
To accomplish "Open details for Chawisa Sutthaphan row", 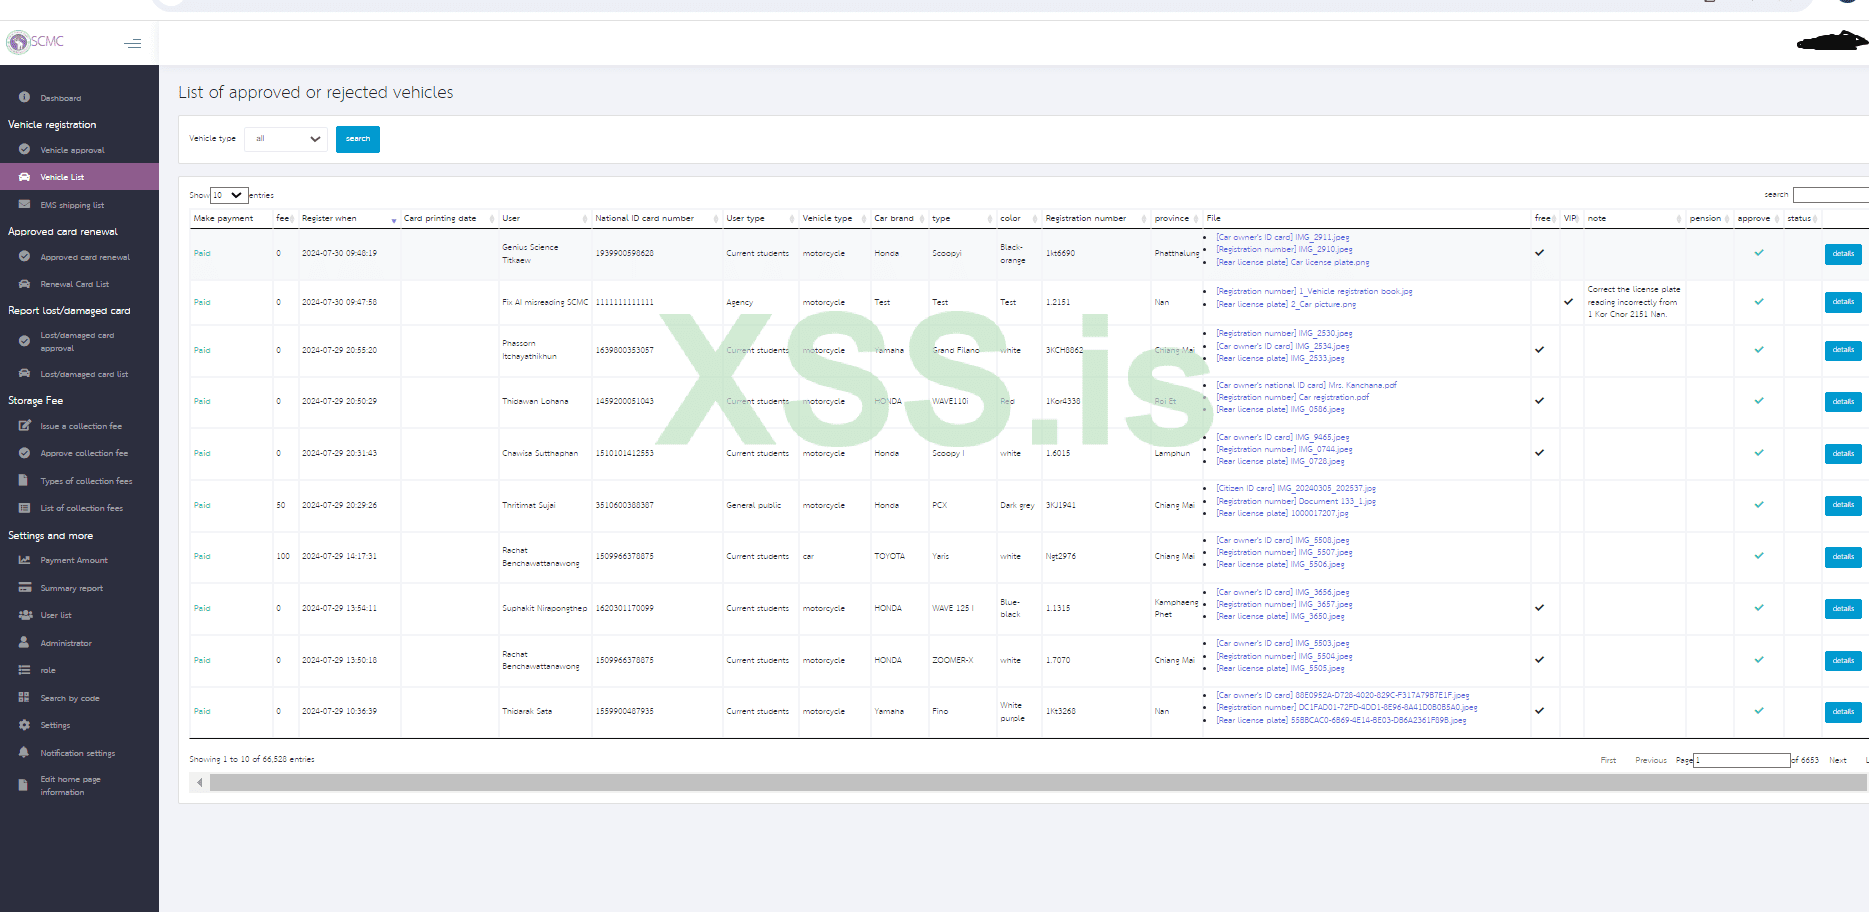I will pyautogui.click(x=1843, y=454).
